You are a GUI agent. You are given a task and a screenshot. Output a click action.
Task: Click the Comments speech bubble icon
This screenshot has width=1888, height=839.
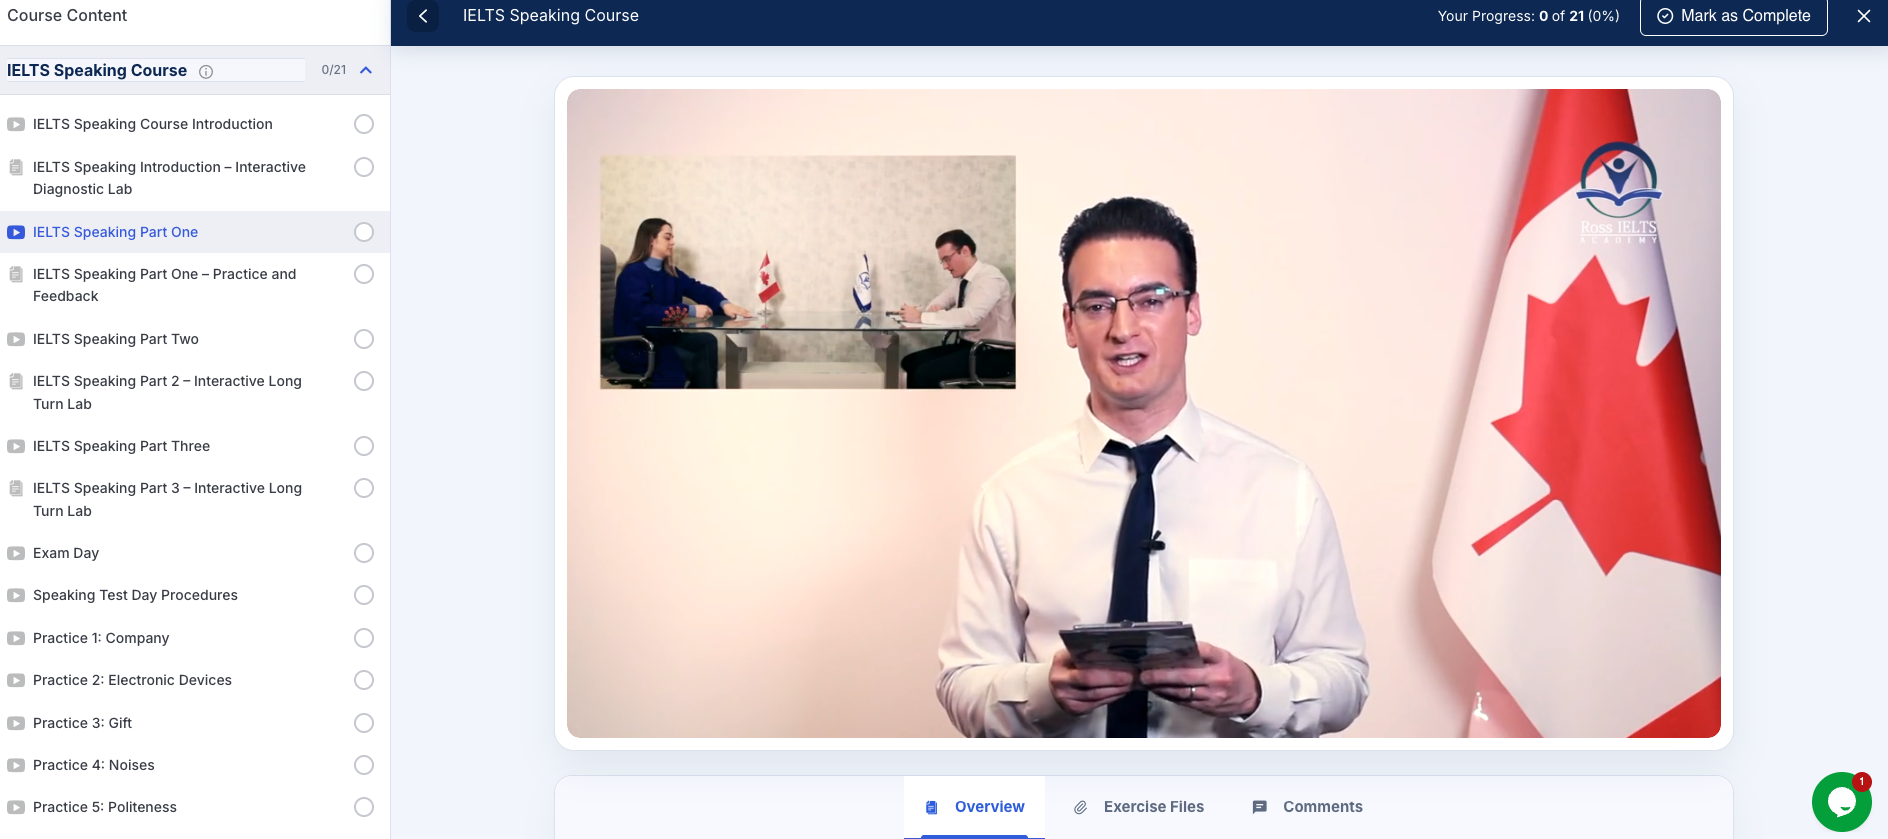coord(1260,807)
